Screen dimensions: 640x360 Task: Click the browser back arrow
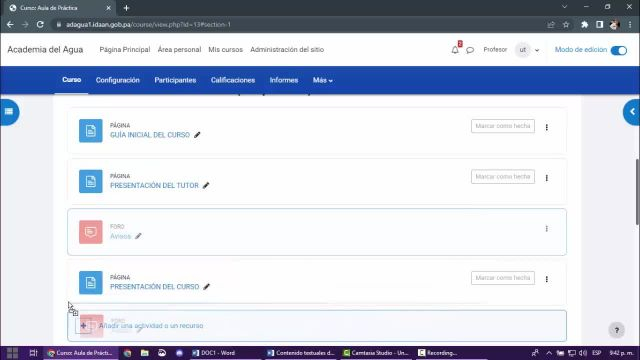point(10,24)
